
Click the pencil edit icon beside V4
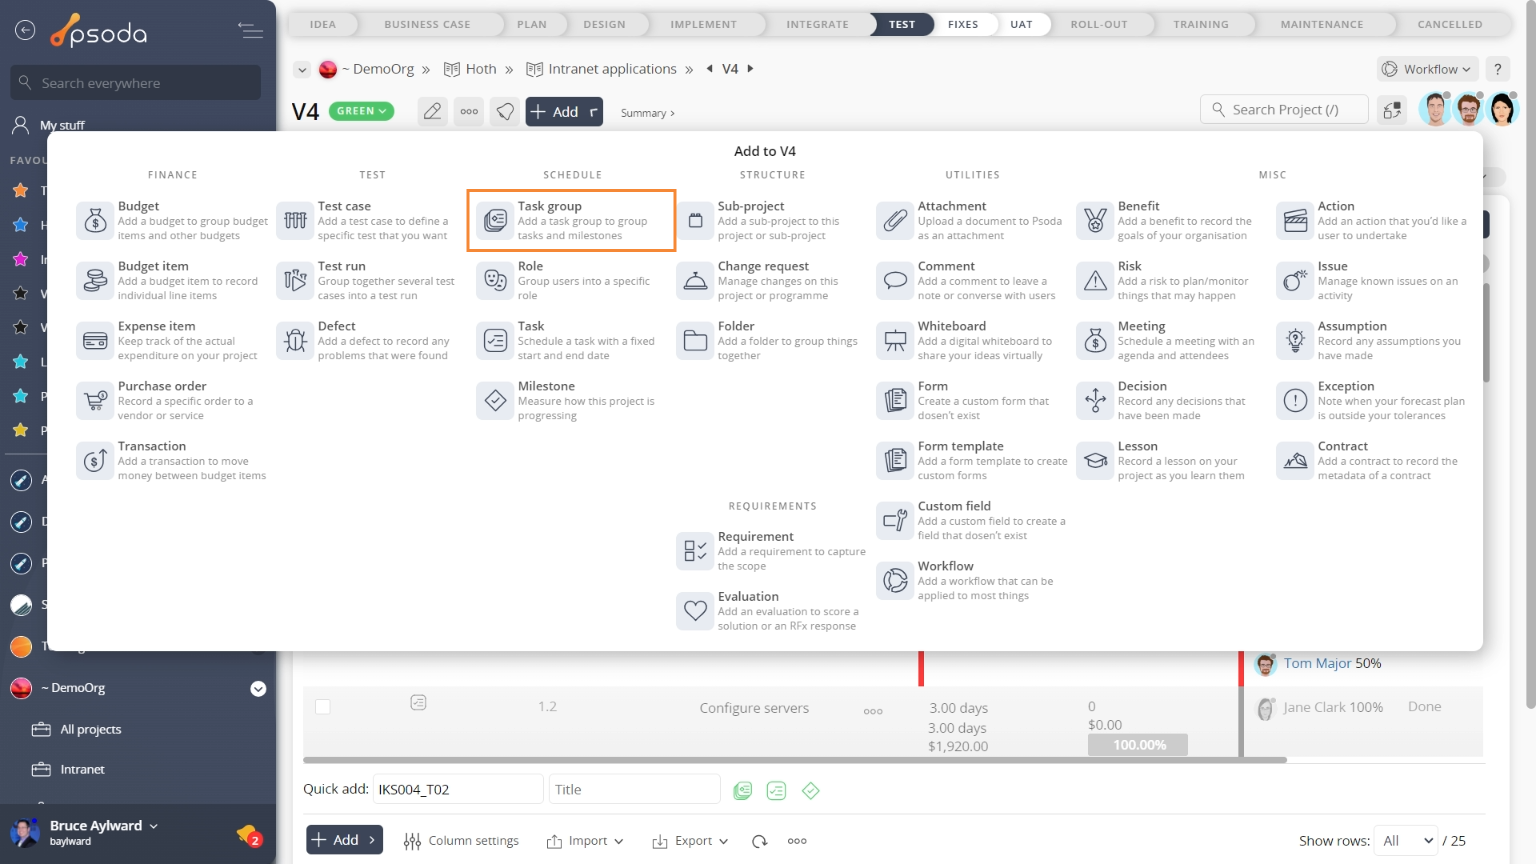coord(432,112)
